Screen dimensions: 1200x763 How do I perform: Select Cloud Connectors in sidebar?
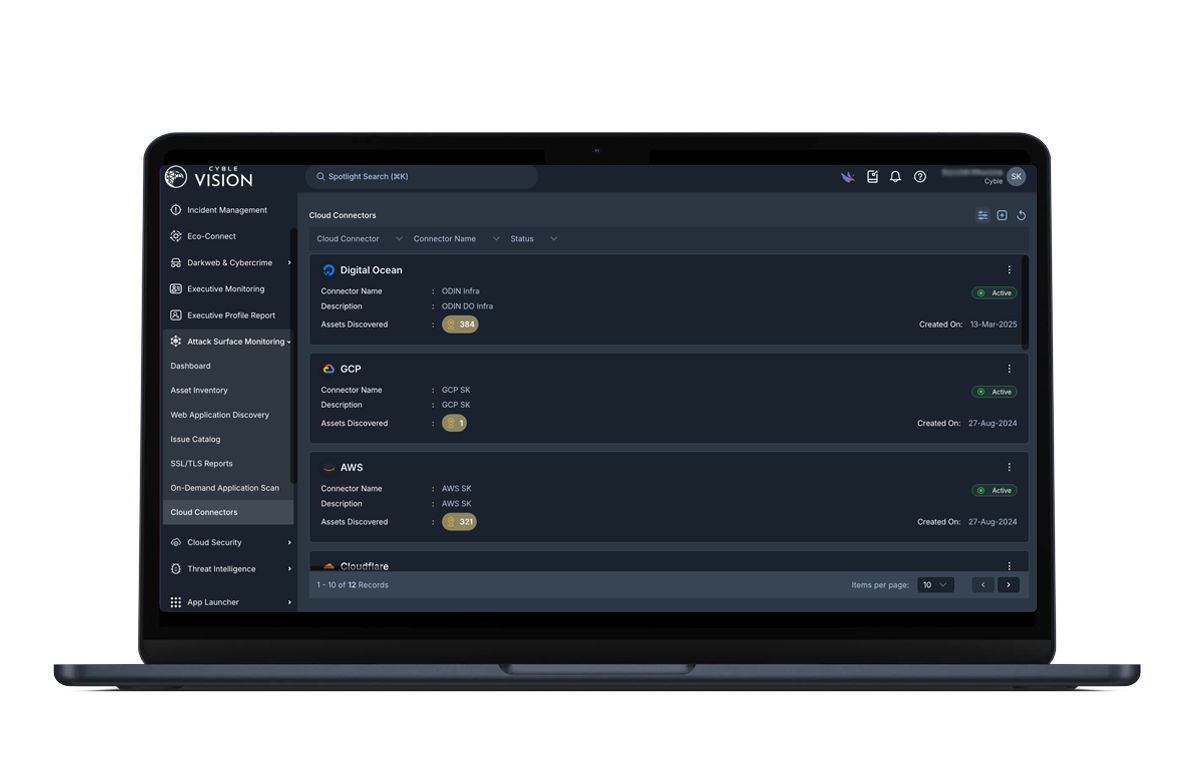pos(228,513)
